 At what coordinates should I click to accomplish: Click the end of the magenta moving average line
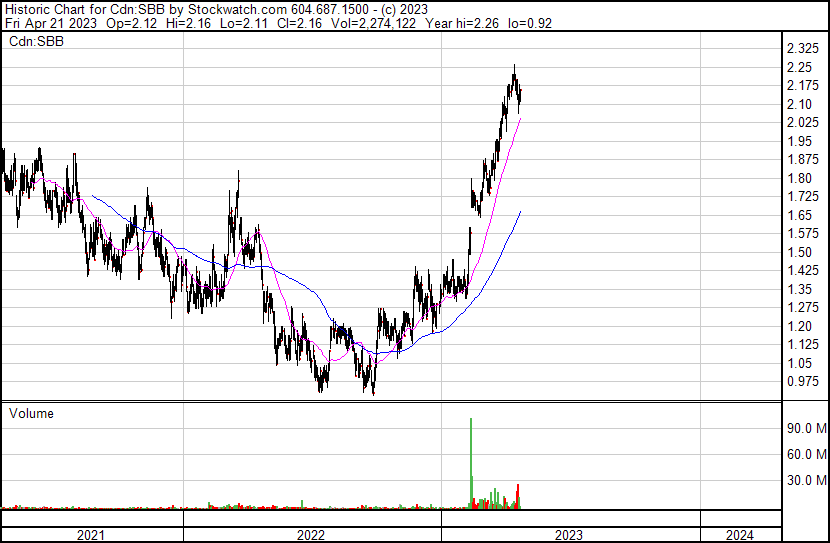tap(520, 118)
